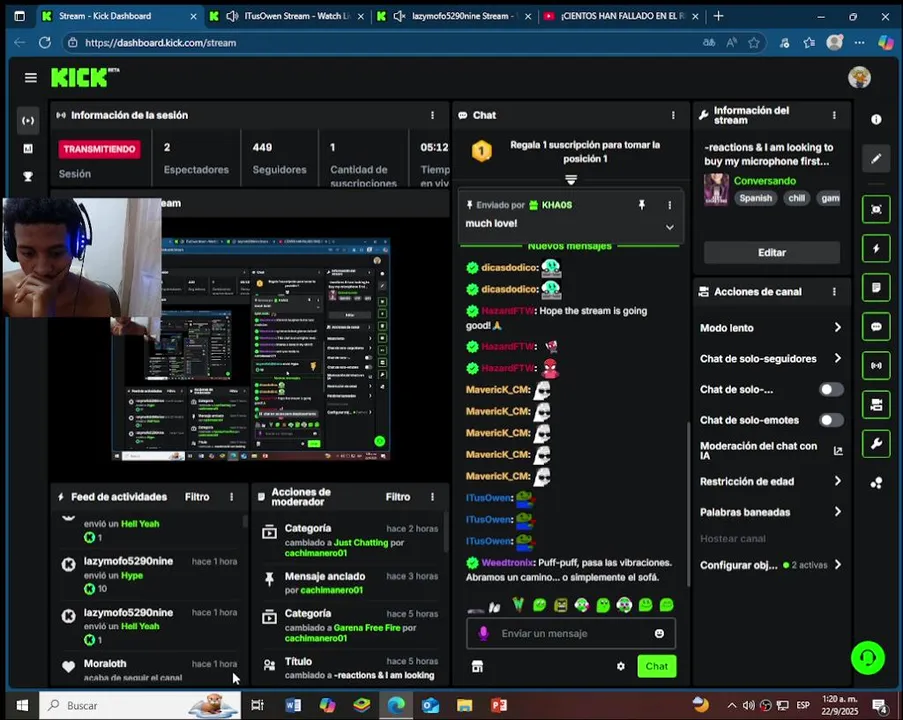Image resolution: width=903 pixels, height=720 pixels.
Task: Click the Editar stream info button
Action: pos(772,252)
